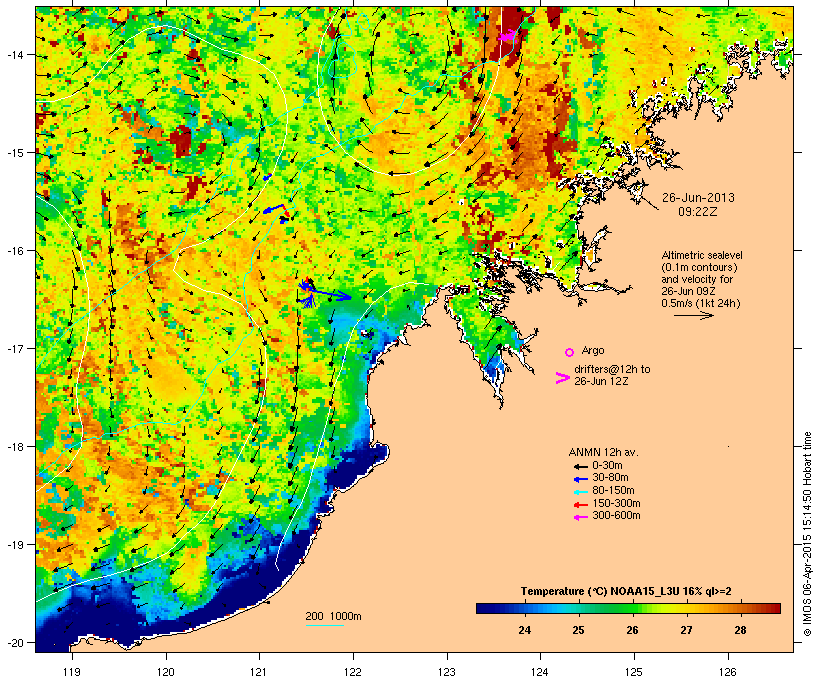Click the longitude axis label 121
The image size is (820, 680).
pos(259,672)
